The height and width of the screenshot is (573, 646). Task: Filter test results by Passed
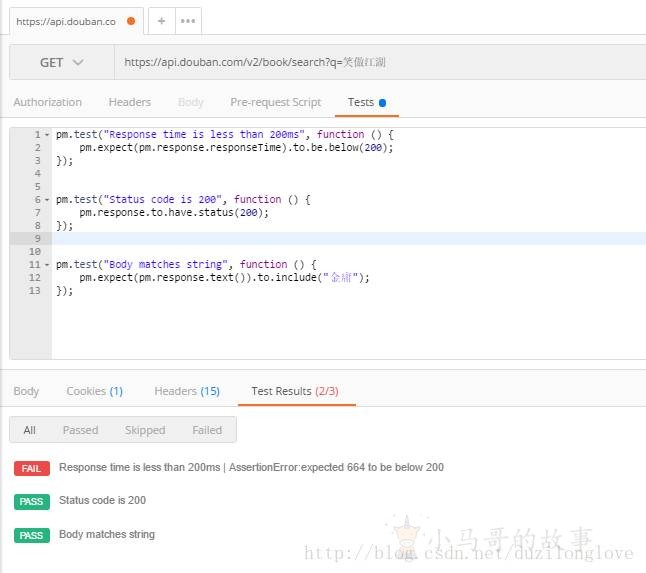pos(80,430)
